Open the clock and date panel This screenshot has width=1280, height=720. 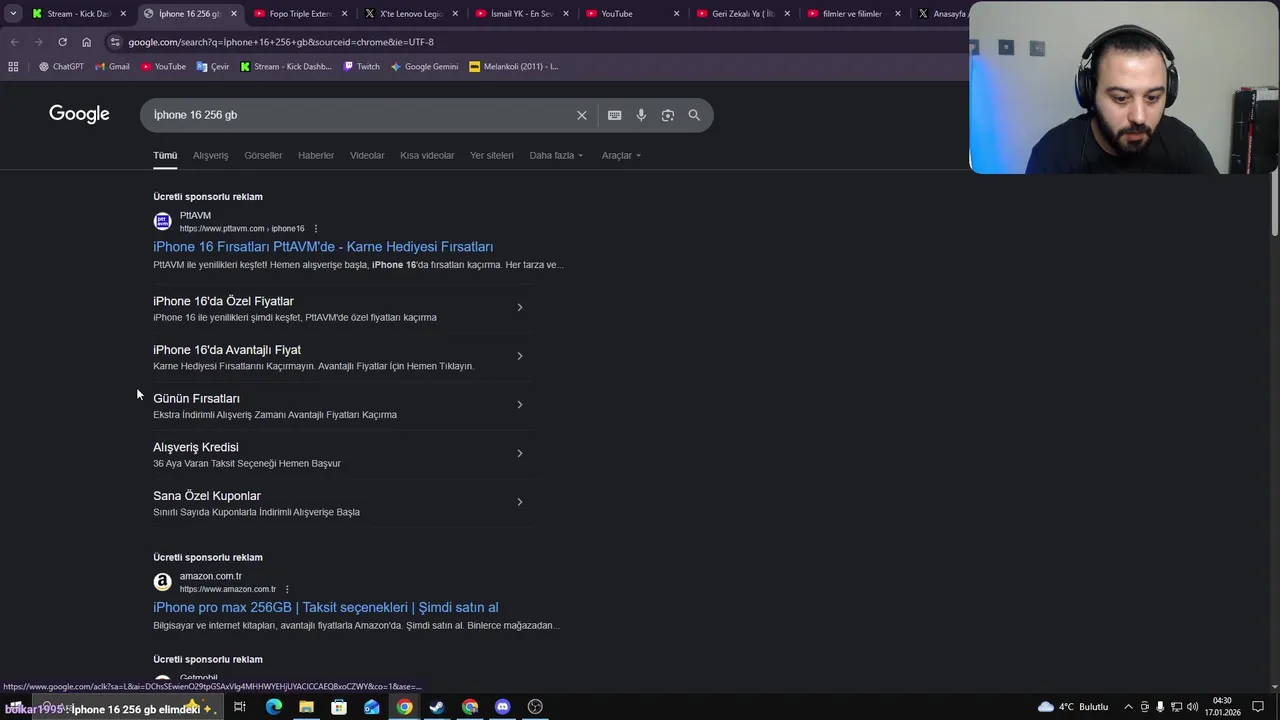[x=1222, y=707]
